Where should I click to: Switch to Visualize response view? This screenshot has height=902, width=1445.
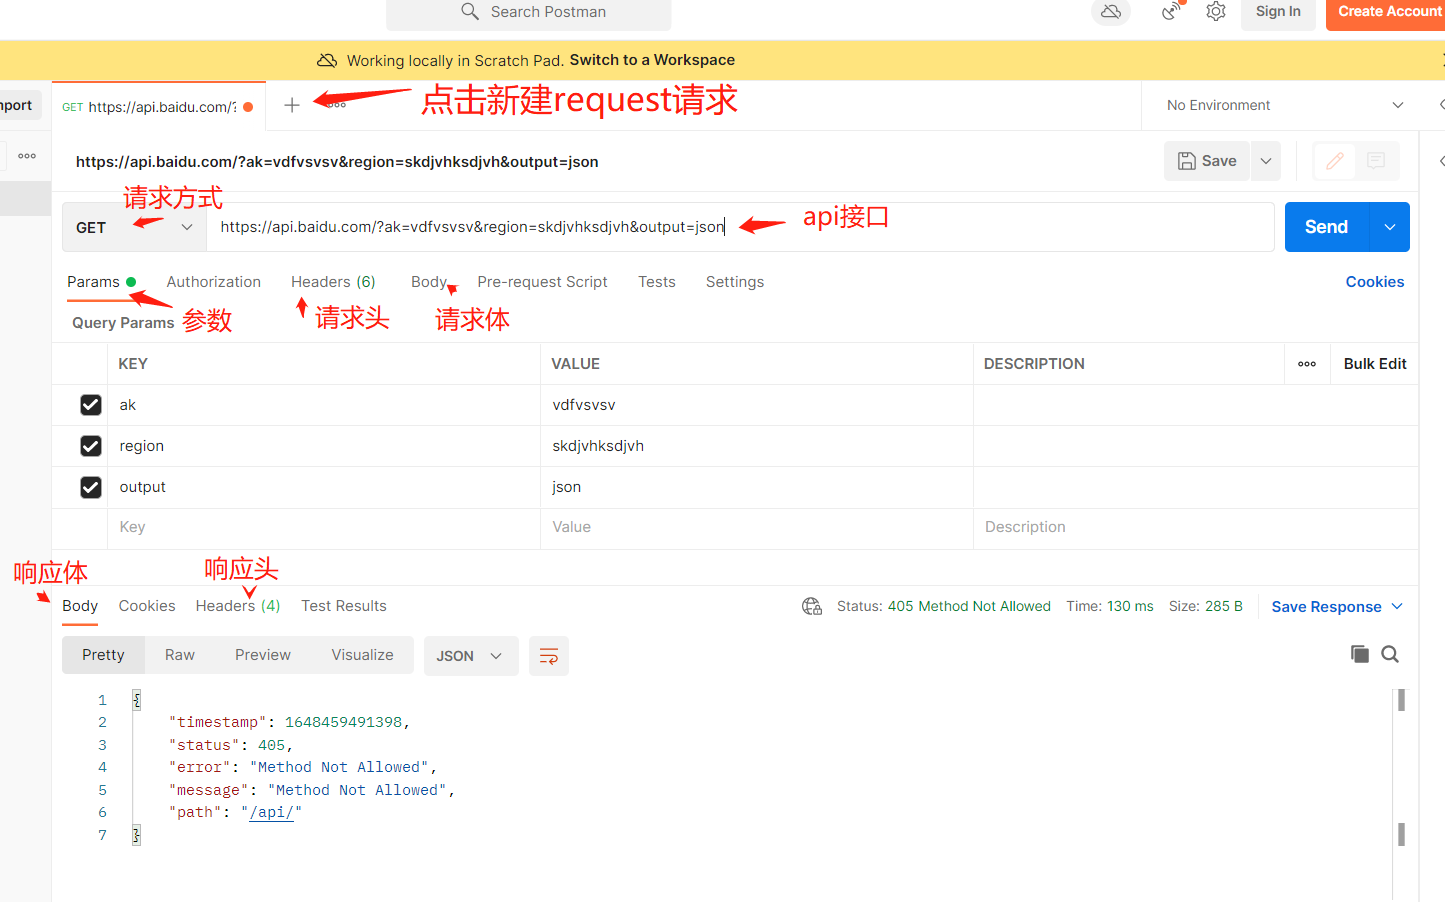(362, 655)
